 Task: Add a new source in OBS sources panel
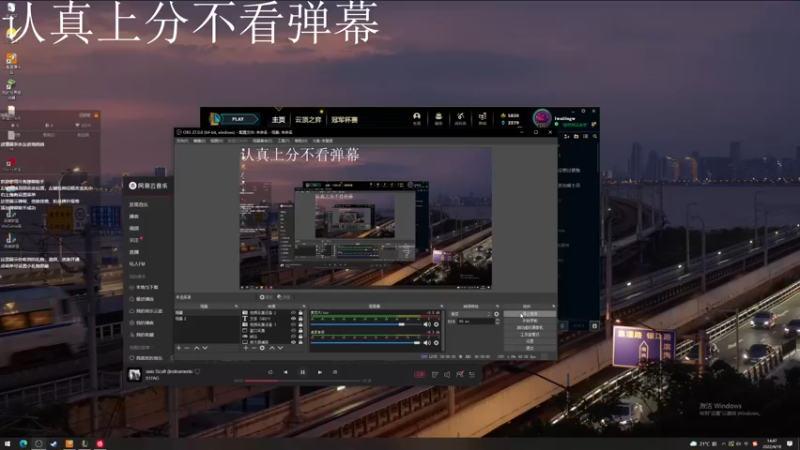click(245, 347)
